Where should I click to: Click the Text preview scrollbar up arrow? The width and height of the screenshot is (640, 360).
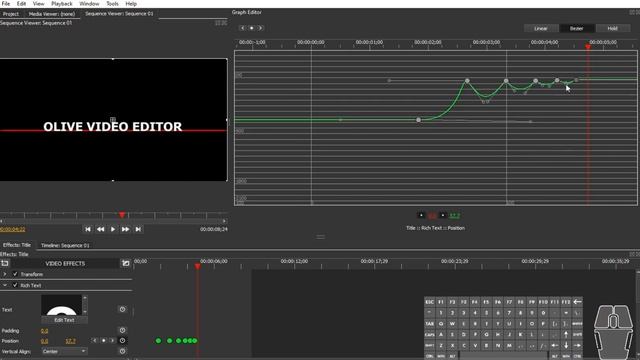click(x=85, y=298)
